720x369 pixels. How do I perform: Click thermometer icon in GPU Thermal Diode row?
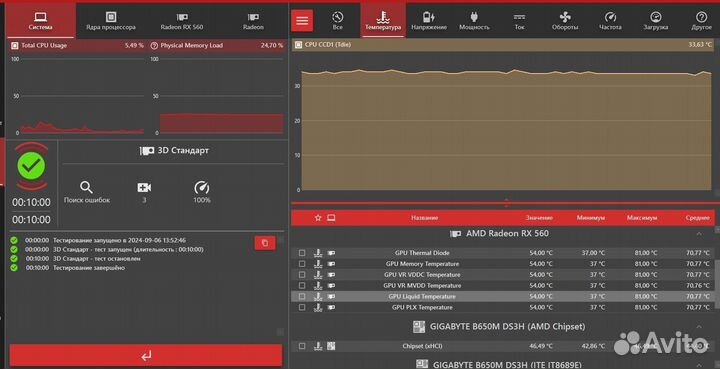click(x=318, y=253)
